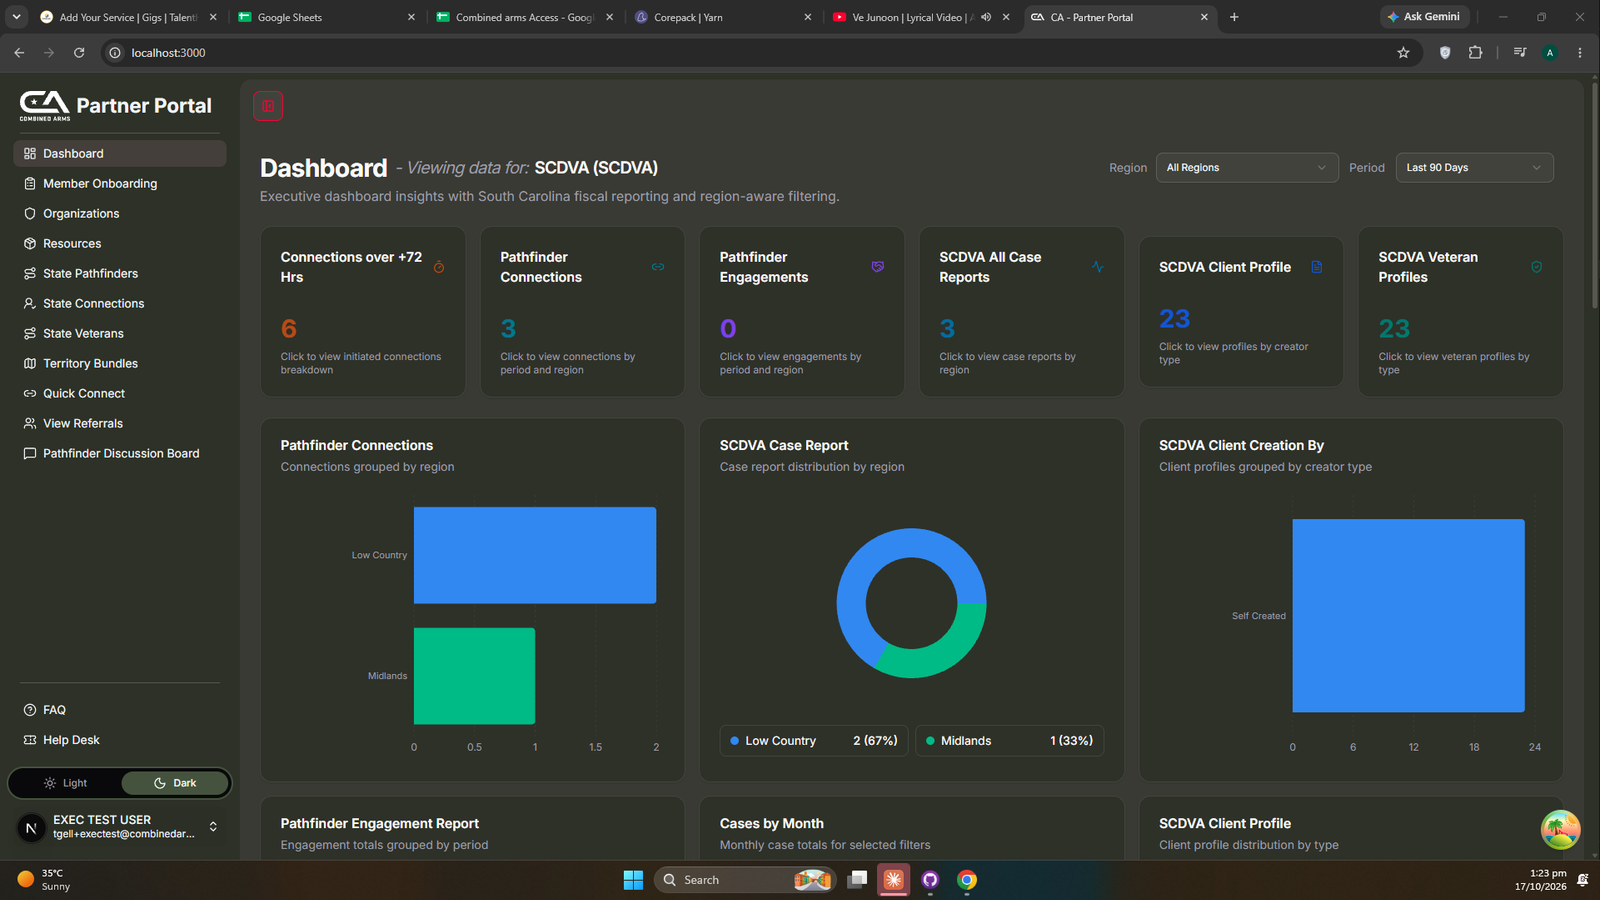The height and width of the screenshot is (900, 1600).
Task: Mute the Ve Junoon tab audio
Action: coord(986,17)
